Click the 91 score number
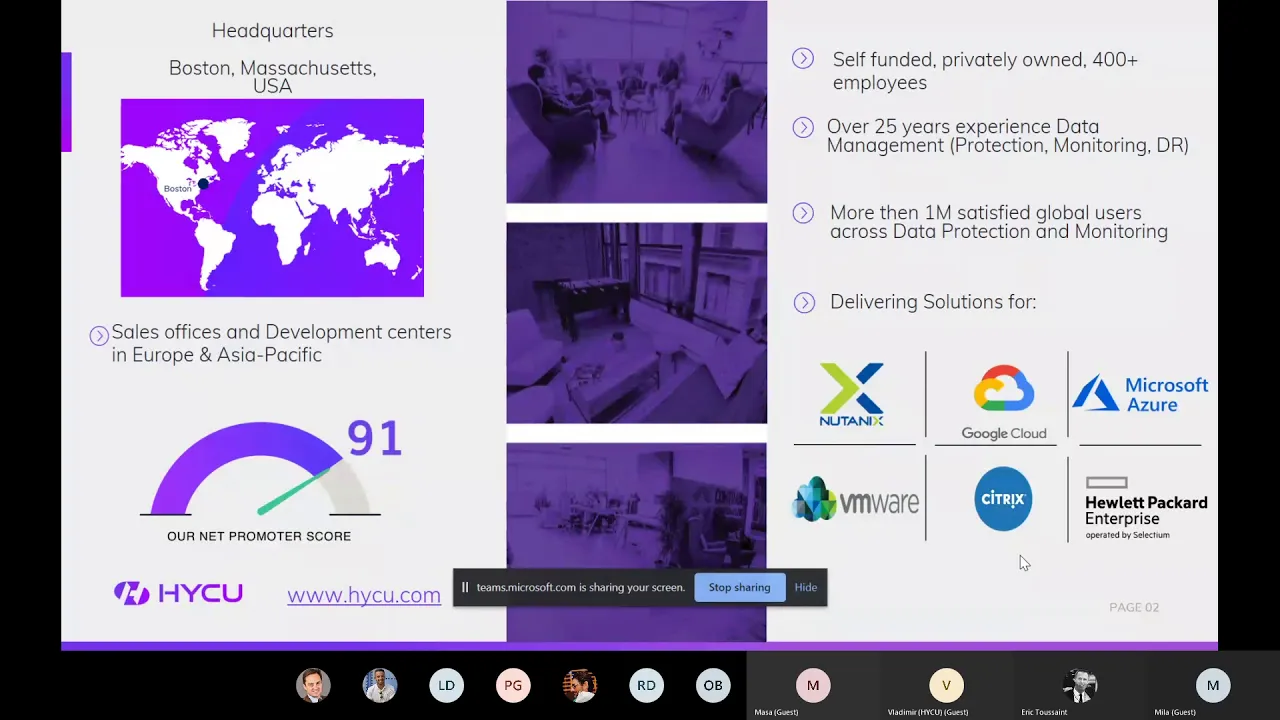Image resolution: width=1280 pixels, height=720 pixels. pos(374,438)
